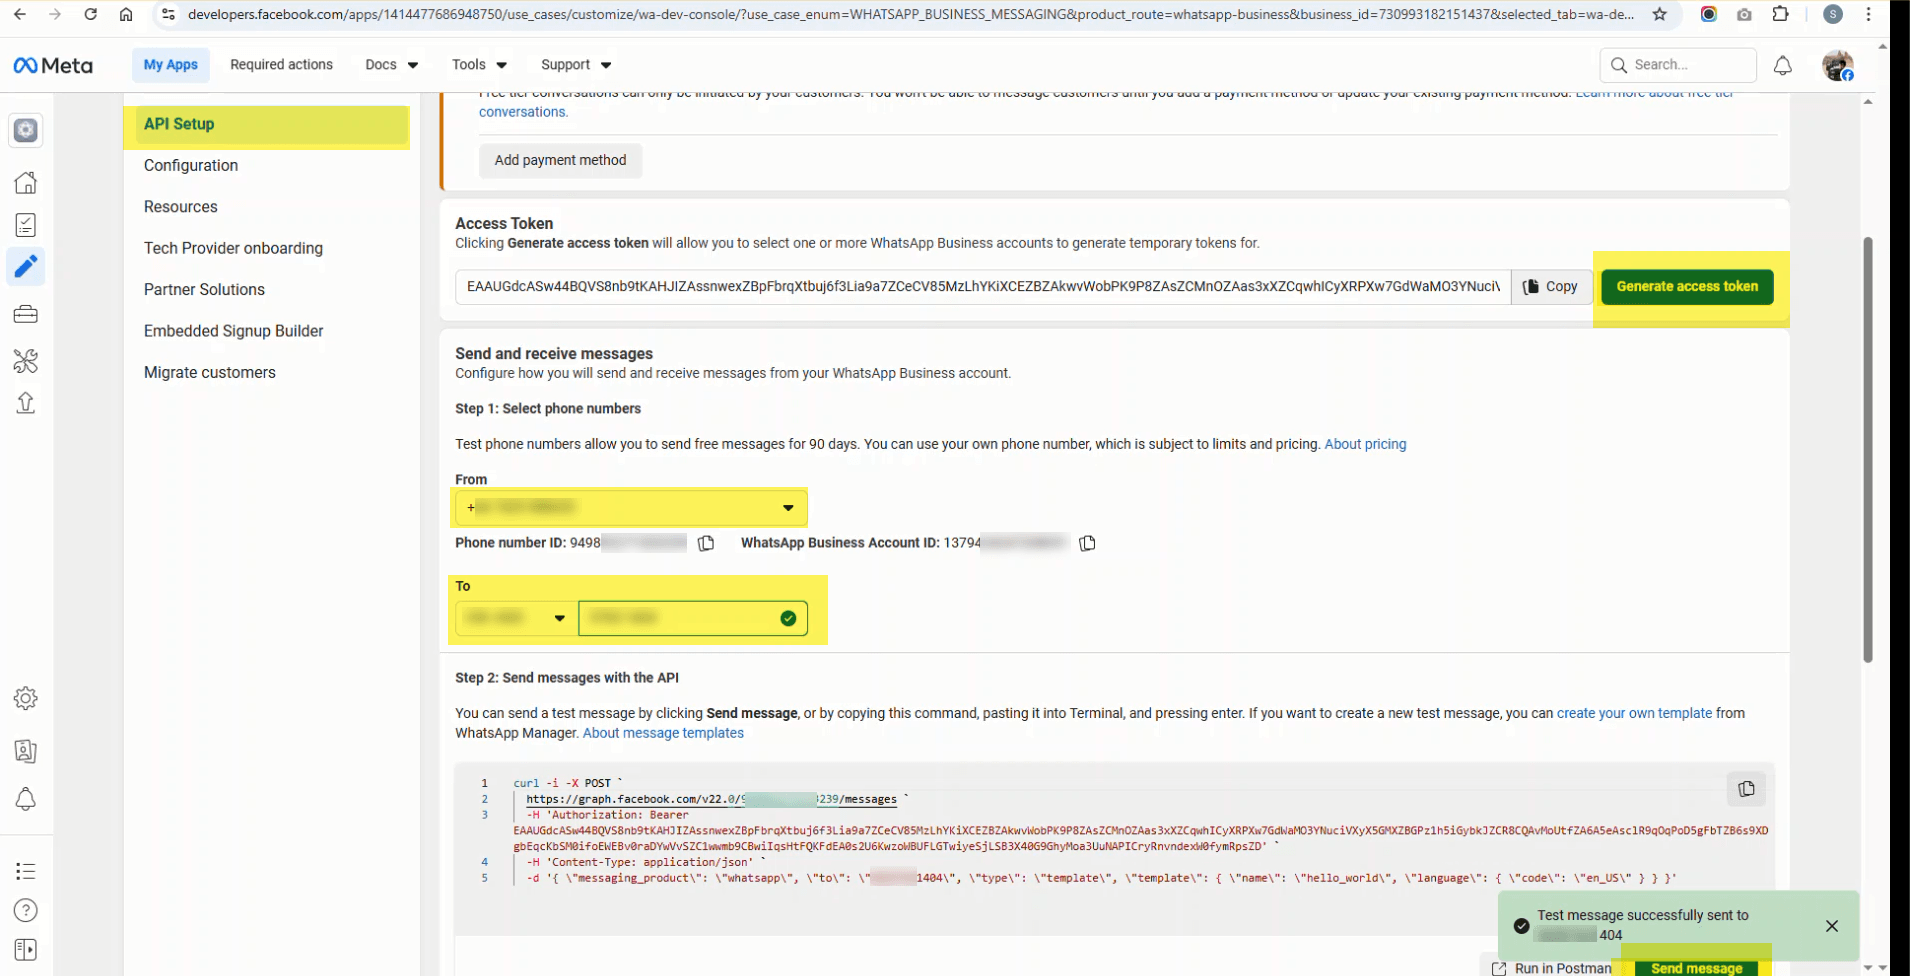Open the help question mark icon
The width and height of the screenshot is (1910, 976).
[26, 910]
